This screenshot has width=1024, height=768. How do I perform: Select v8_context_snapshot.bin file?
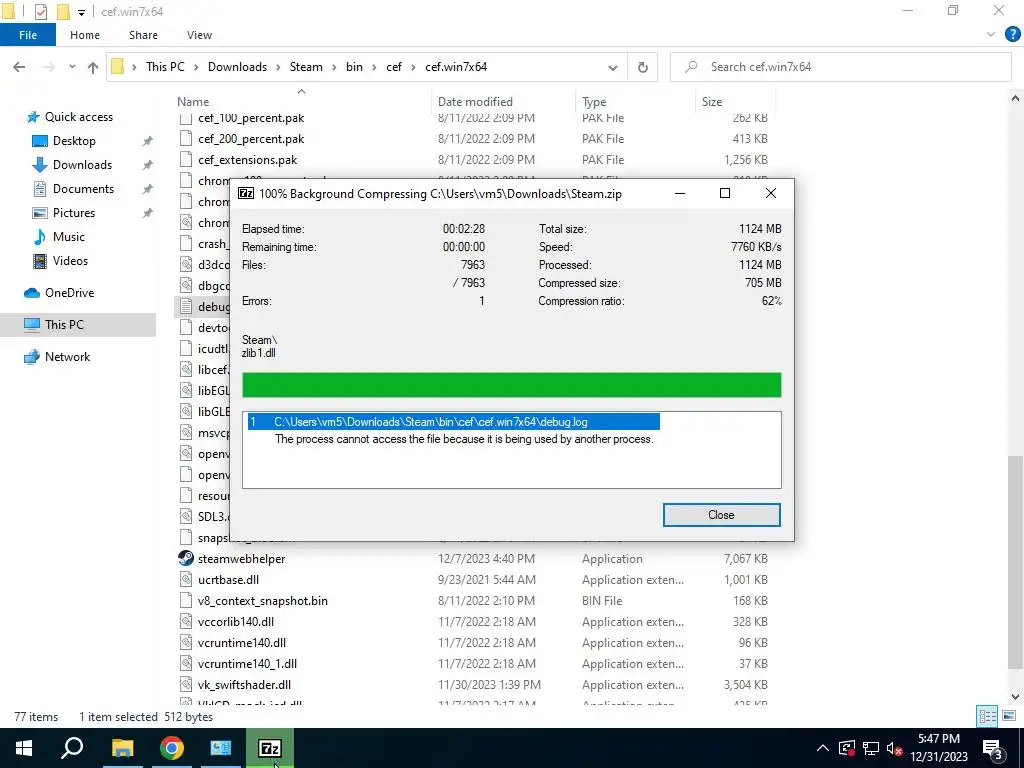coord(263,600)
